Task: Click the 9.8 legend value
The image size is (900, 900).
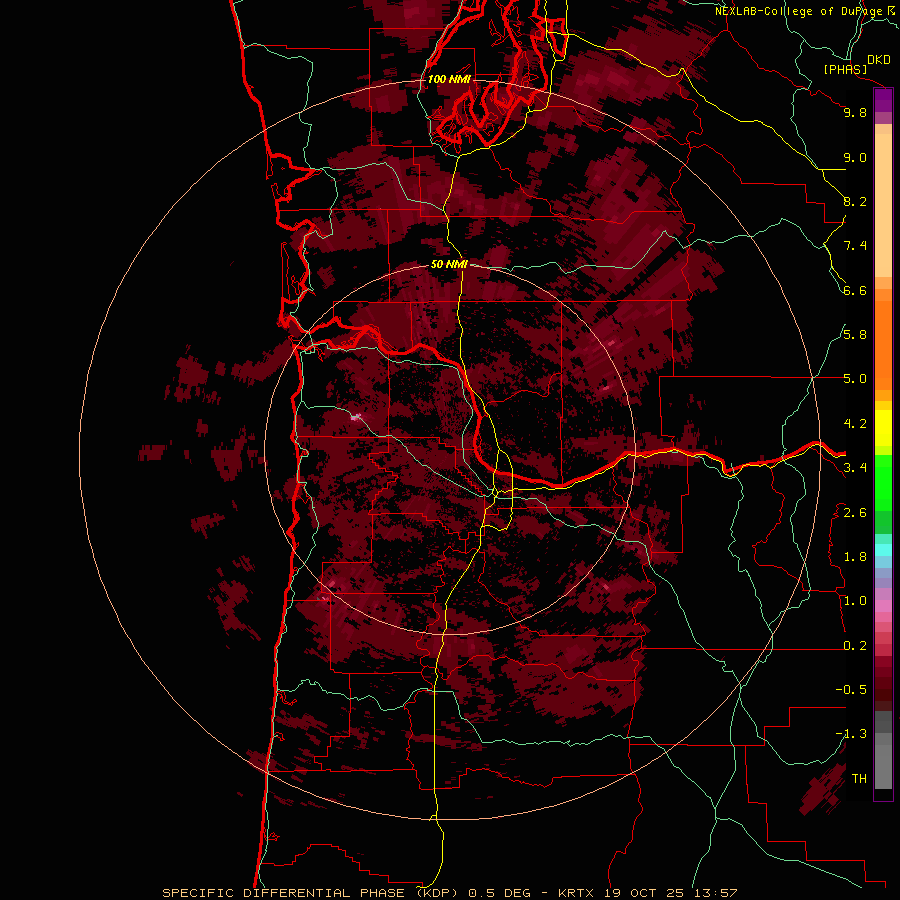Action: coord(855,112)
